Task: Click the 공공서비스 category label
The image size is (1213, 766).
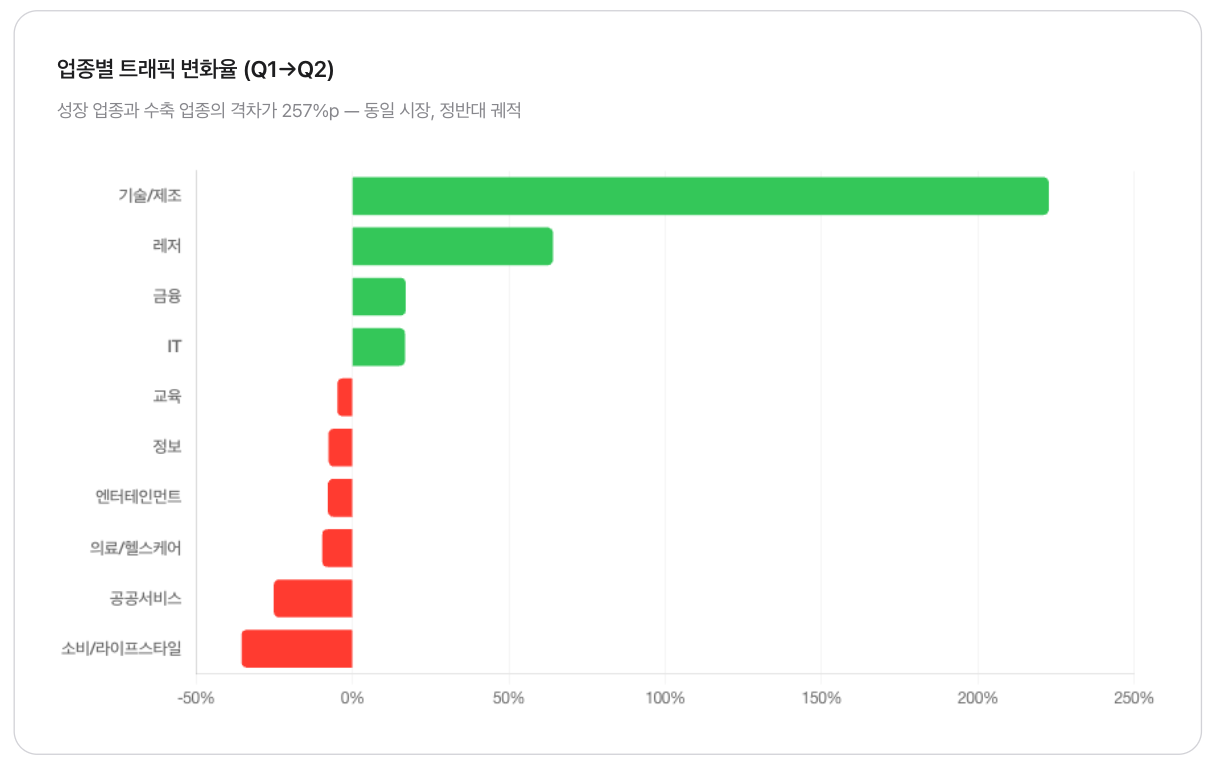Action: 146,598
